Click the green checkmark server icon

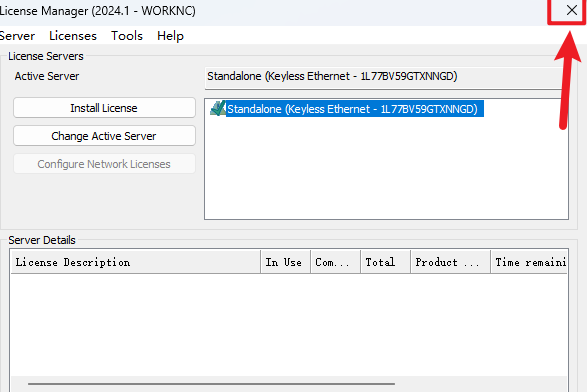click(x=218, y=109)
